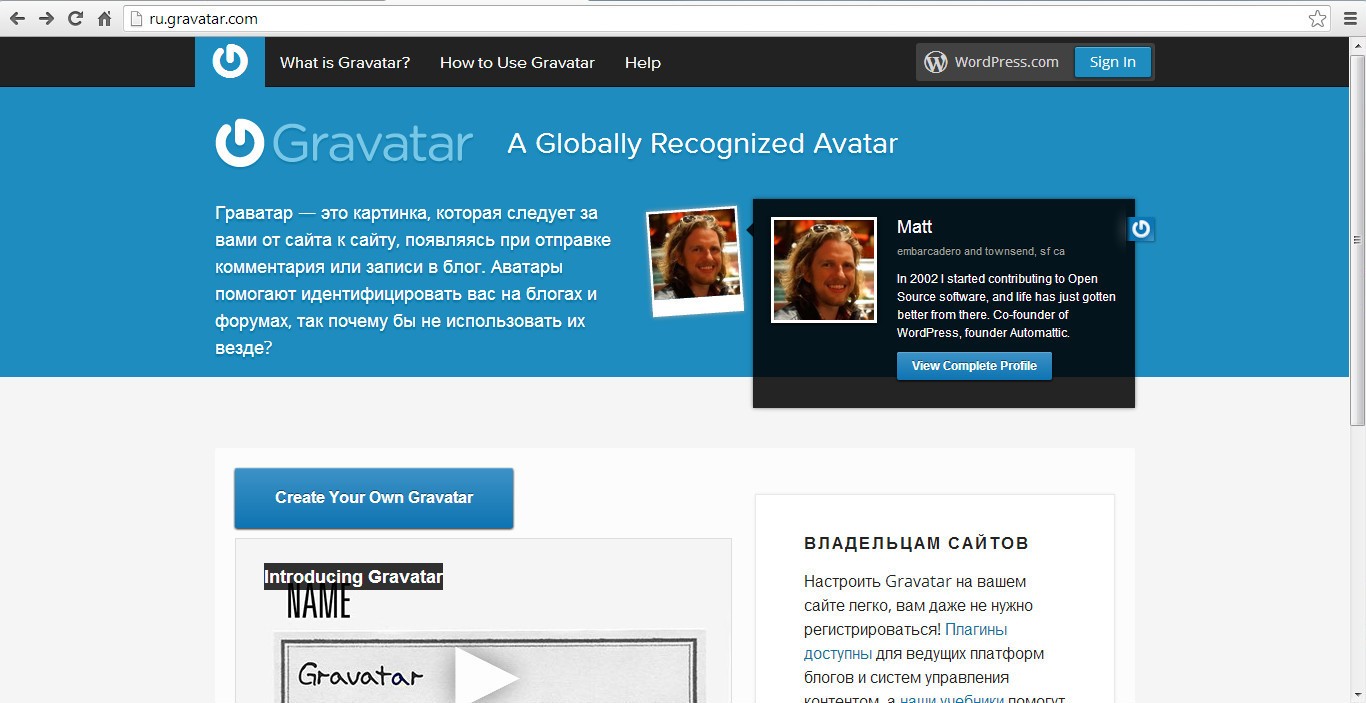Open How to Use Gravatar page

(517, 62)
